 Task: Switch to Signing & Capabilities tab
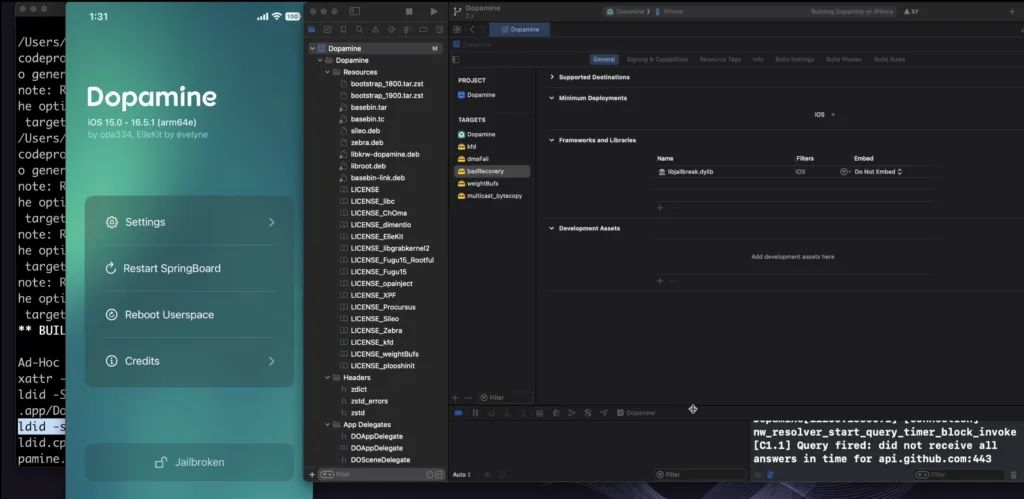coord(657,59)
